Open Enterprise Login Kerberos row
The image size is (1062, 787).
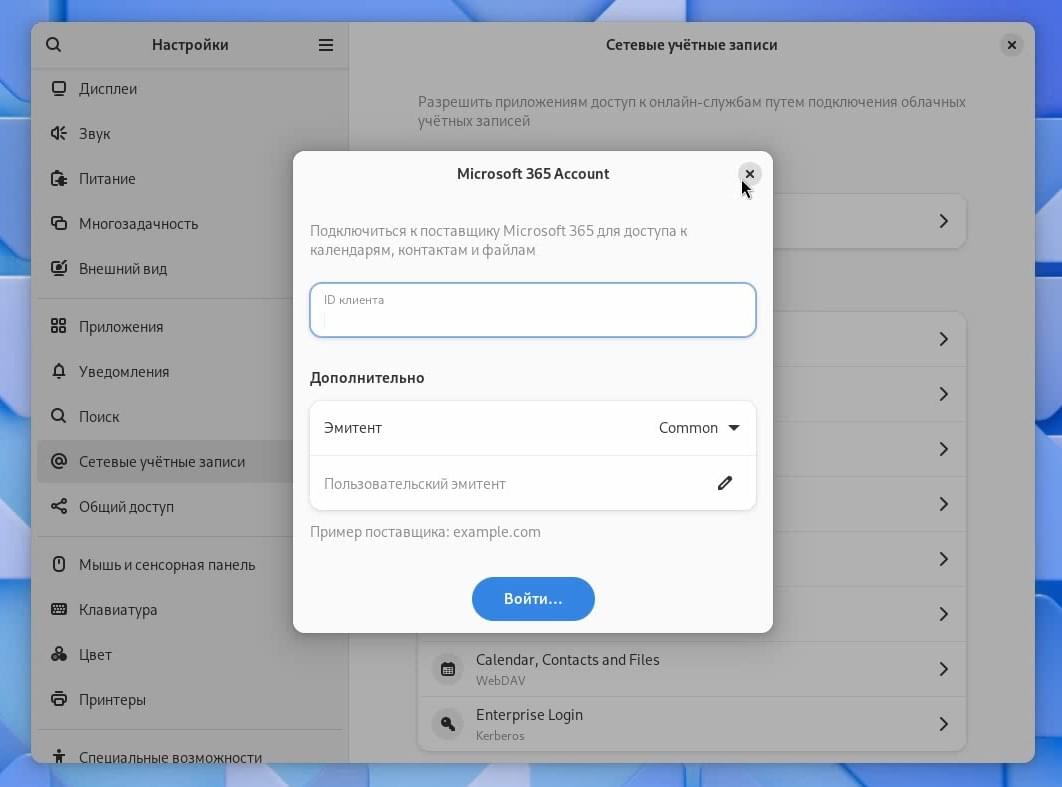pos(692,724)
